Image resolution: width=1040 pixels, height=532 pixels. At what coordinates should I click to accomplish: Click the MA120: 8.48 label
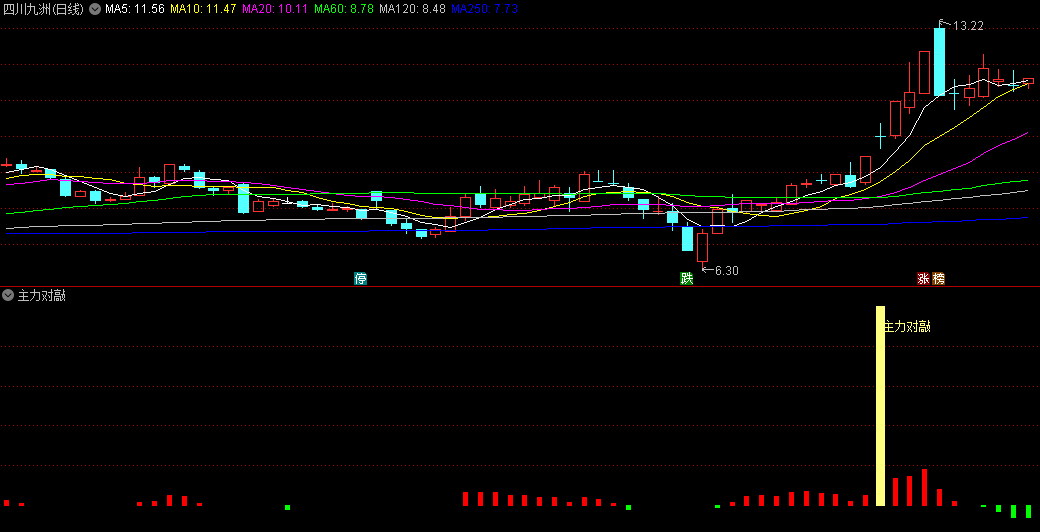412,9
